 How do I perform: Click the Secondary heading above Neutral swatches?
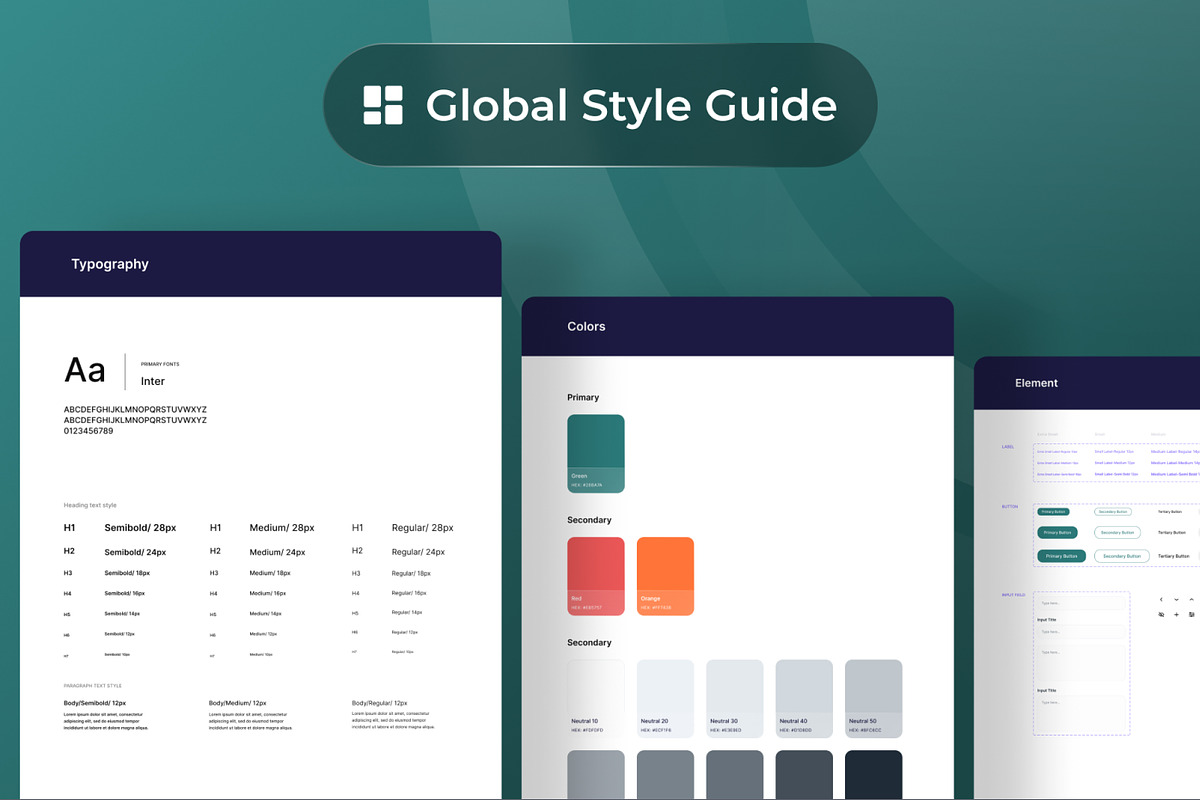[589, 642]
